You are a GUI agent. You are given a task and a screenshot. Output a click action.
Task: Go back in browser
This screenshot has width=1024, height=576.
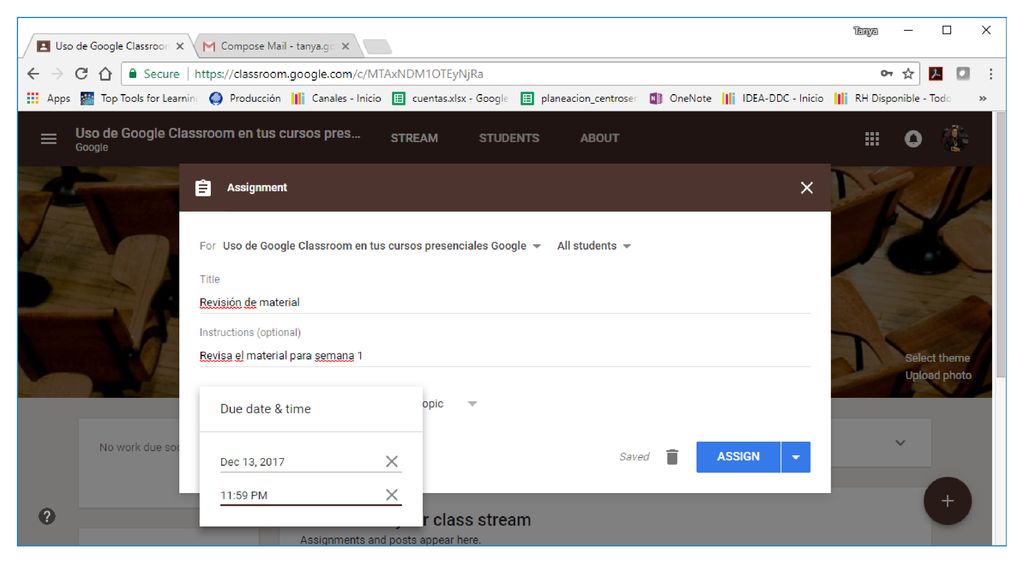tap(33, 74)
